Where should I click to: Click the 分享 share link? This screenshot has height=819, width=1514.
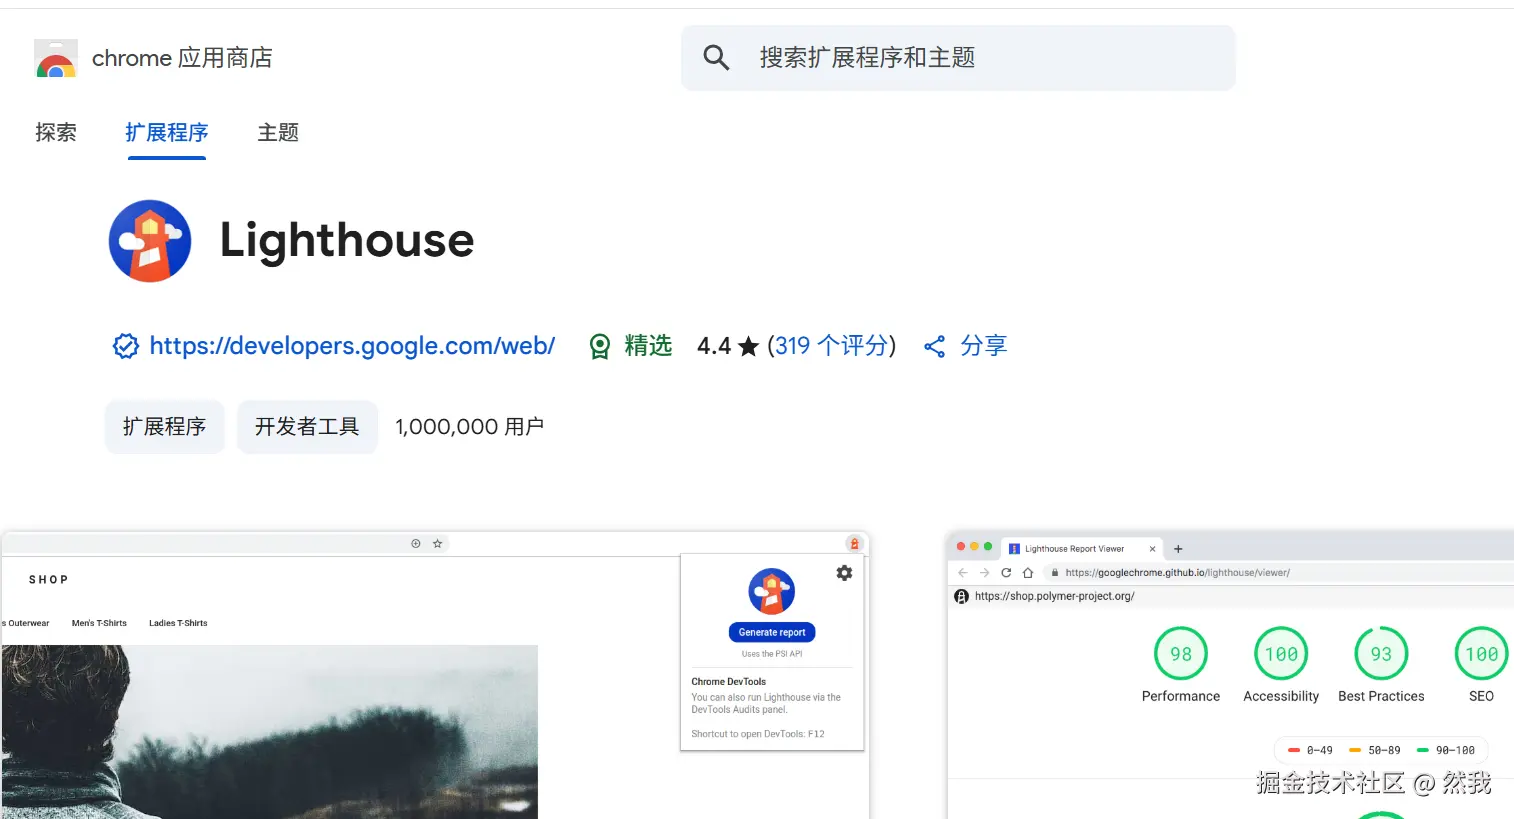coord(984,346)
